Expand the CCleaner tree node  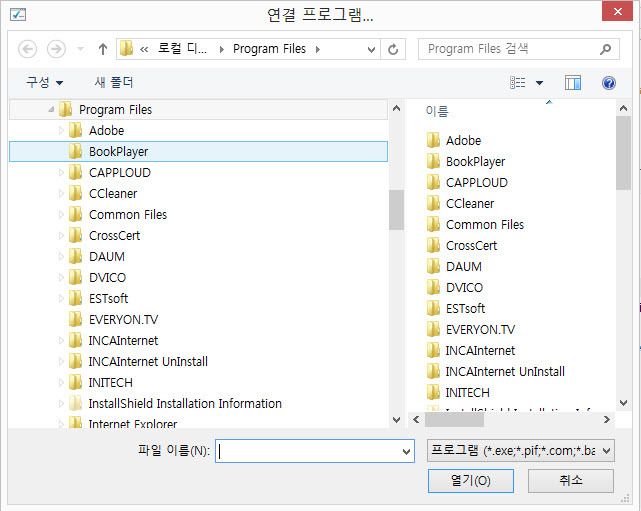(61, 193)
